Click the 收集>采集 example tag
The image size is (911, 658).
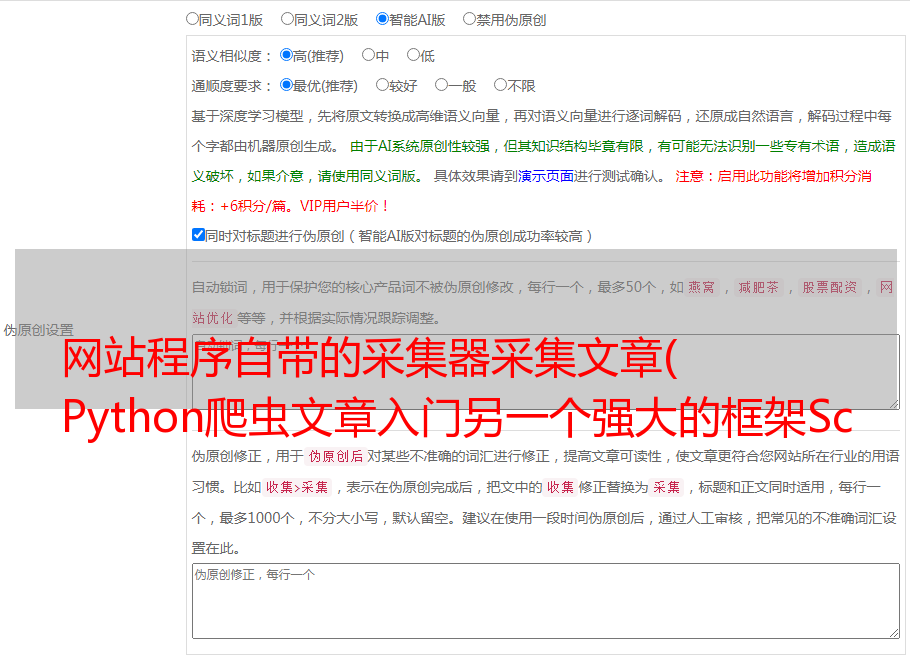point(297,487)
